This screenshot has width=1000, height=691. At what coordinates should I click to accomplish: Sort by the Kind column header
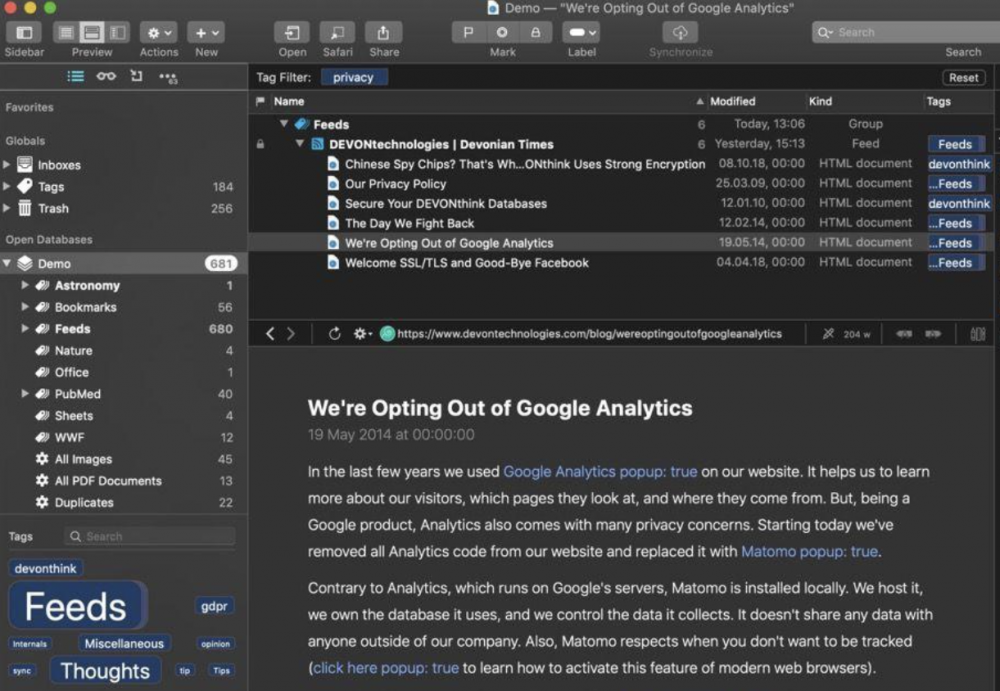[820, 101]
